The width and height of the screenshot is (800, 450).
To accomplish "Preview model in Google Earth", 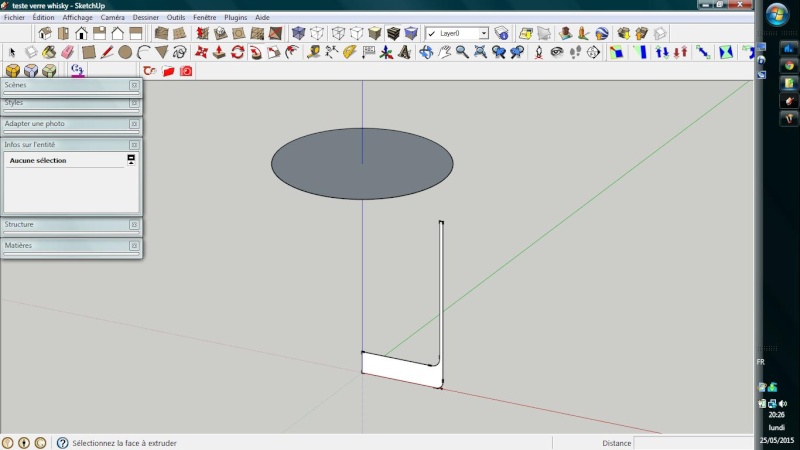I will [602, 34].
